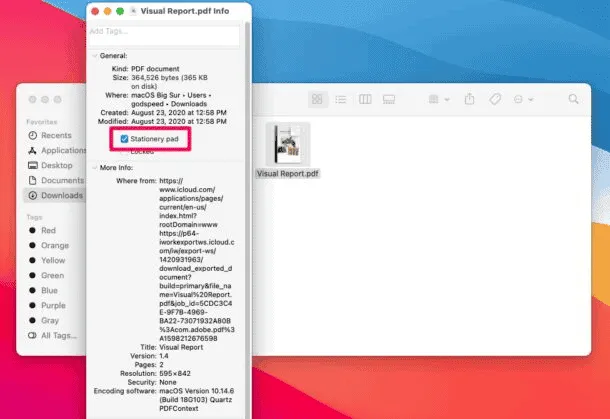Collapse the More Info section
The height and width of the screenshot is (419, 610).
pyautogui.click(x=93, y=166)
